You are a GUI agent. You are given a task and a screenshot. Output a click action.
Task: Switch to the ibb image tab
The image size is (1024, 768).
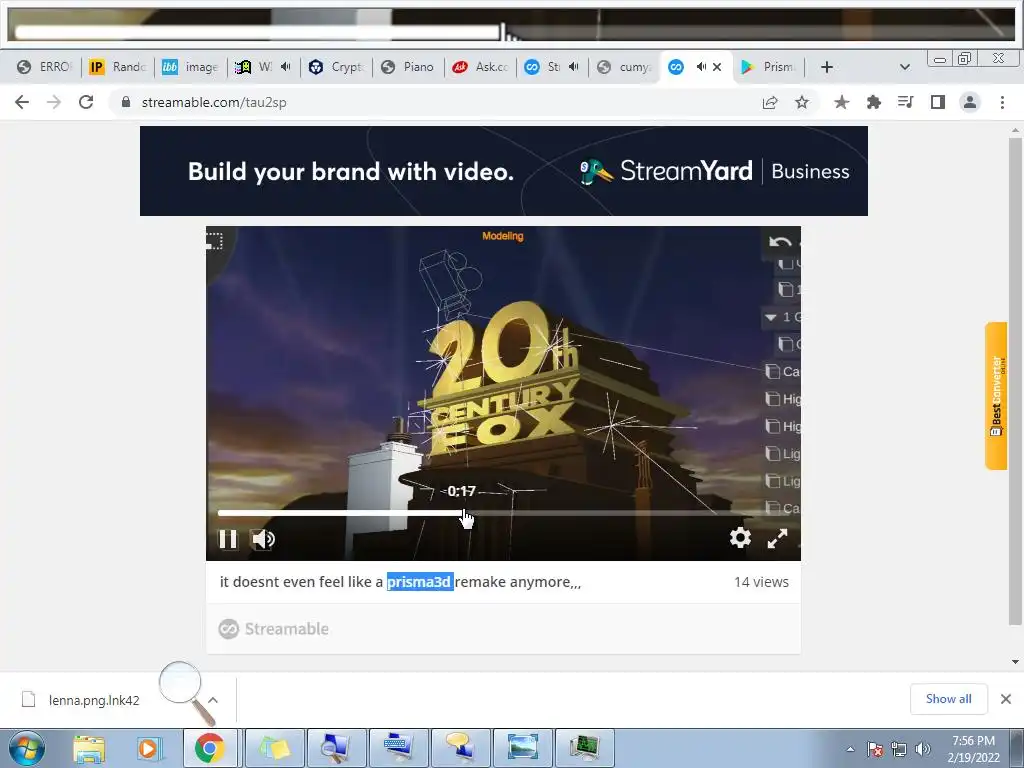click(190, 67)
